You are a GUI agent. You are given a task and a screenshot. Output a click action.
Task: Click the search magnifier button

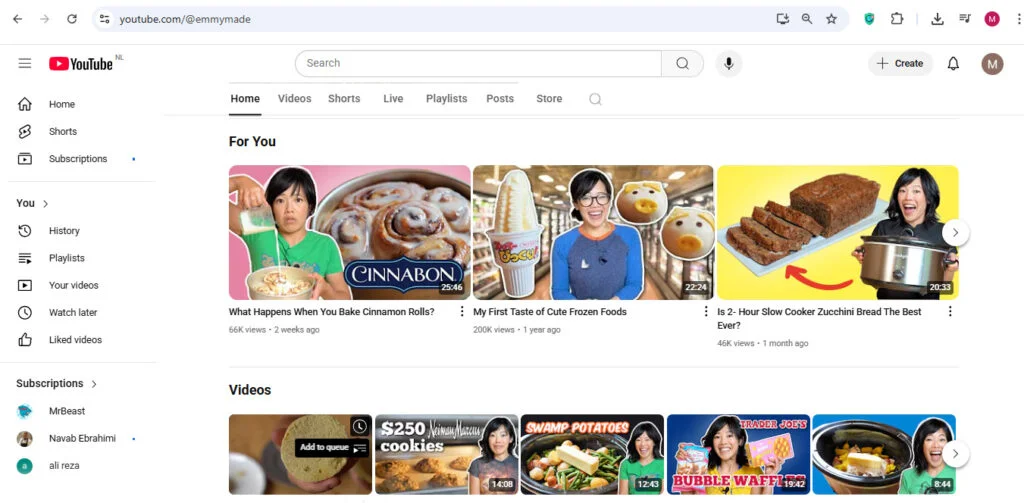tap(682, 63)
